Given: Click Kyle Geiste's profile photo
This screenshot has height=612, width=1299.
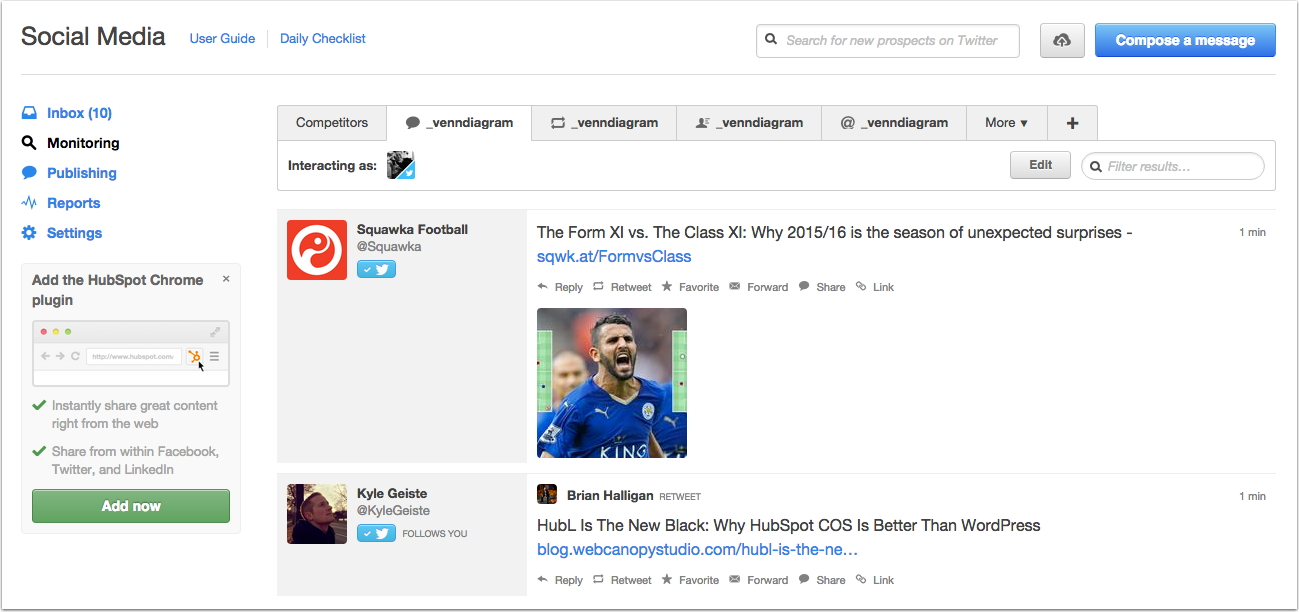Looking at the screenshot, I should click(x=317, y=514).
